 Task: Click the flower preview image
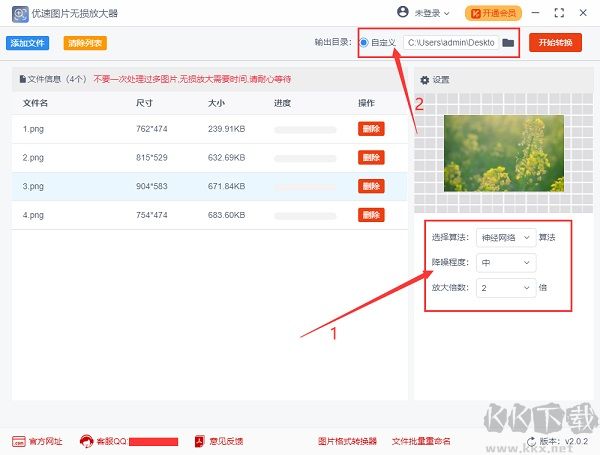[x=504, y=153]
